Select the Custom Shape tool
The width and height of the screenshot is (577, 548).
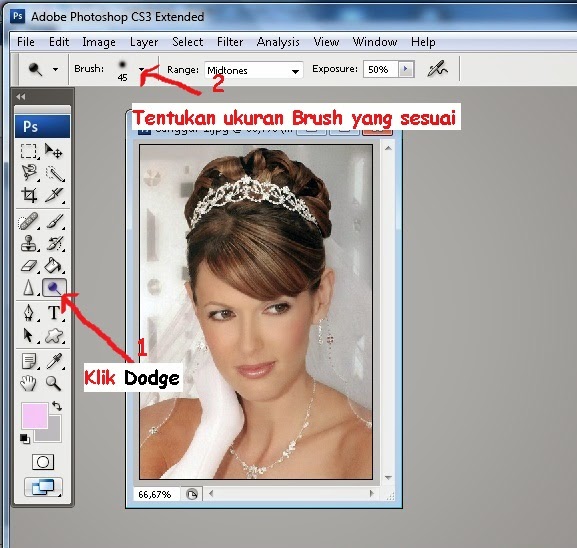[x=54, y=335]
